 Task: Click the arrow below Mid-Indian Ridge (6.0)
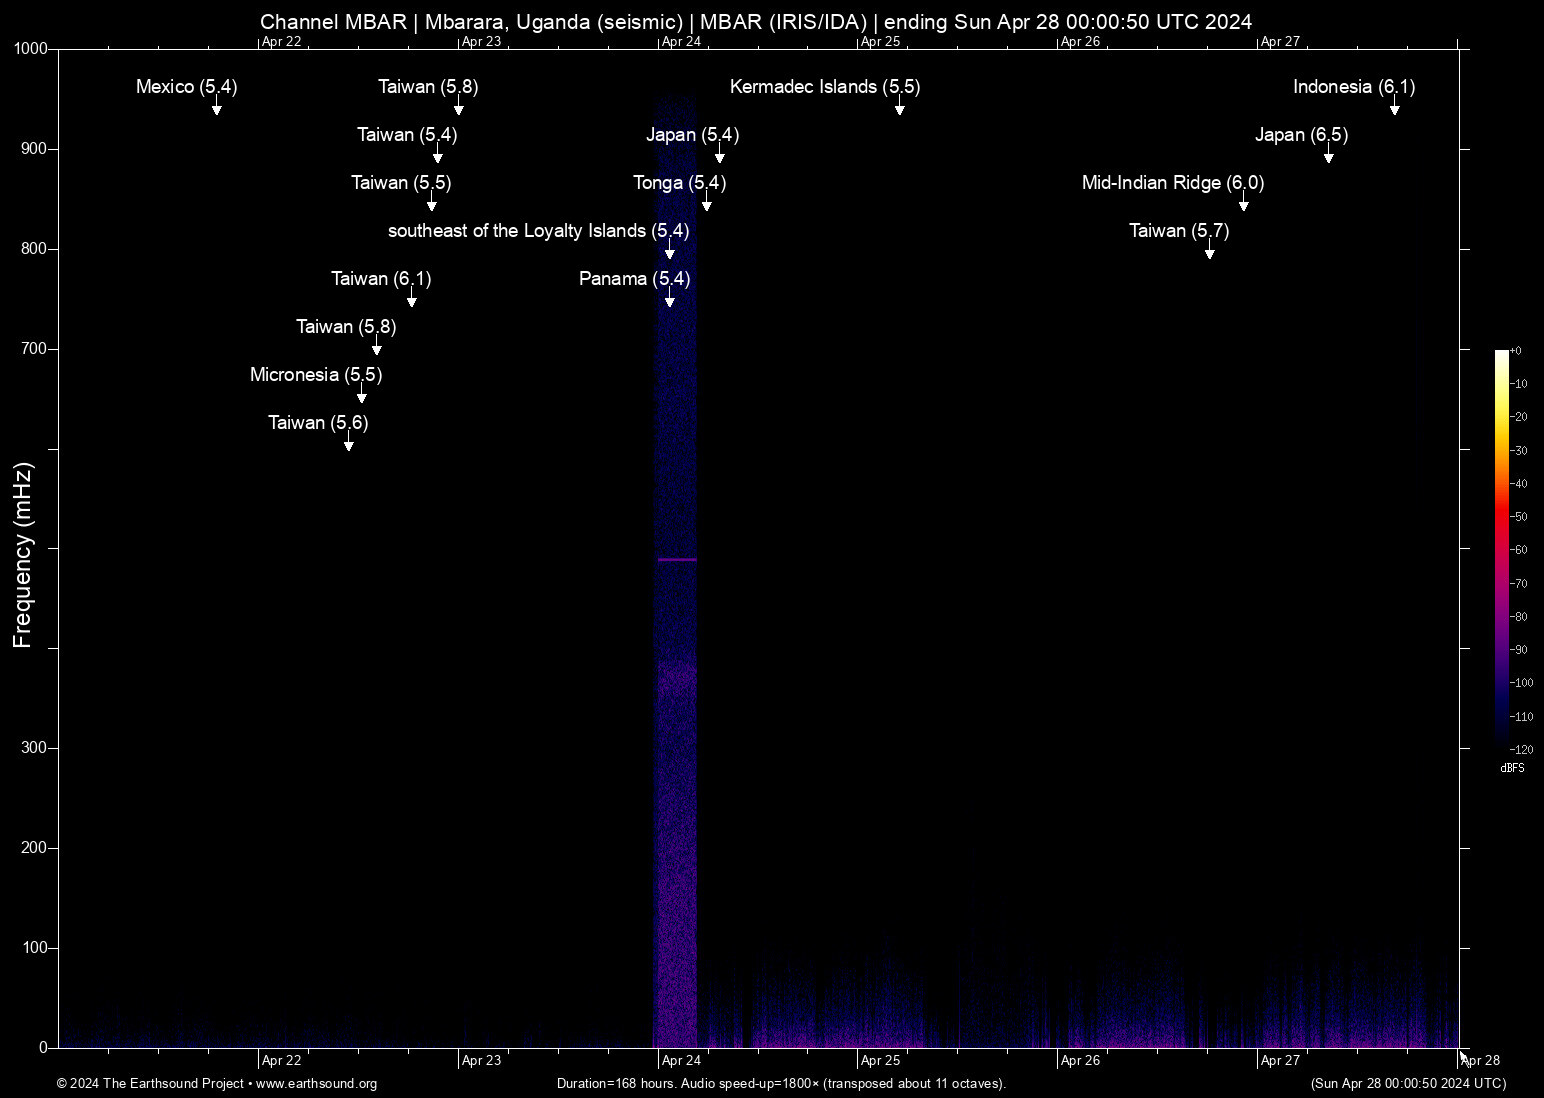tap(1243, 204)
